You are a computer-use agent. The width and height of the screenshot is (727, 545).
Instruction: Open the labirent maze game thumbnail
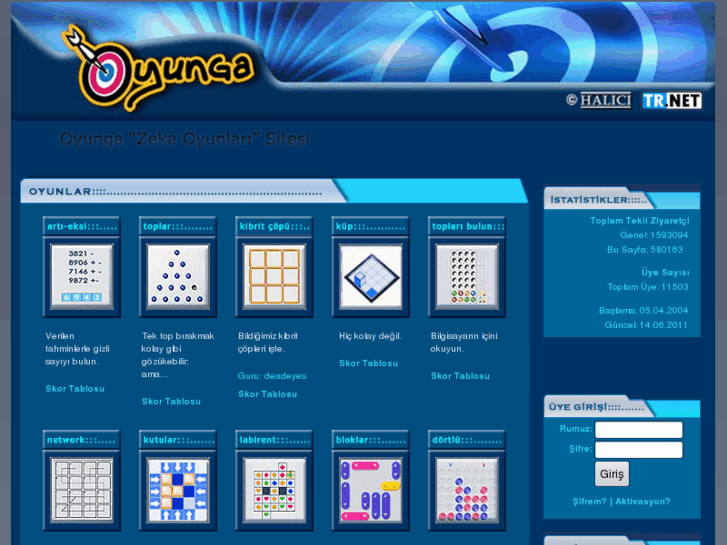click(274, 490)
